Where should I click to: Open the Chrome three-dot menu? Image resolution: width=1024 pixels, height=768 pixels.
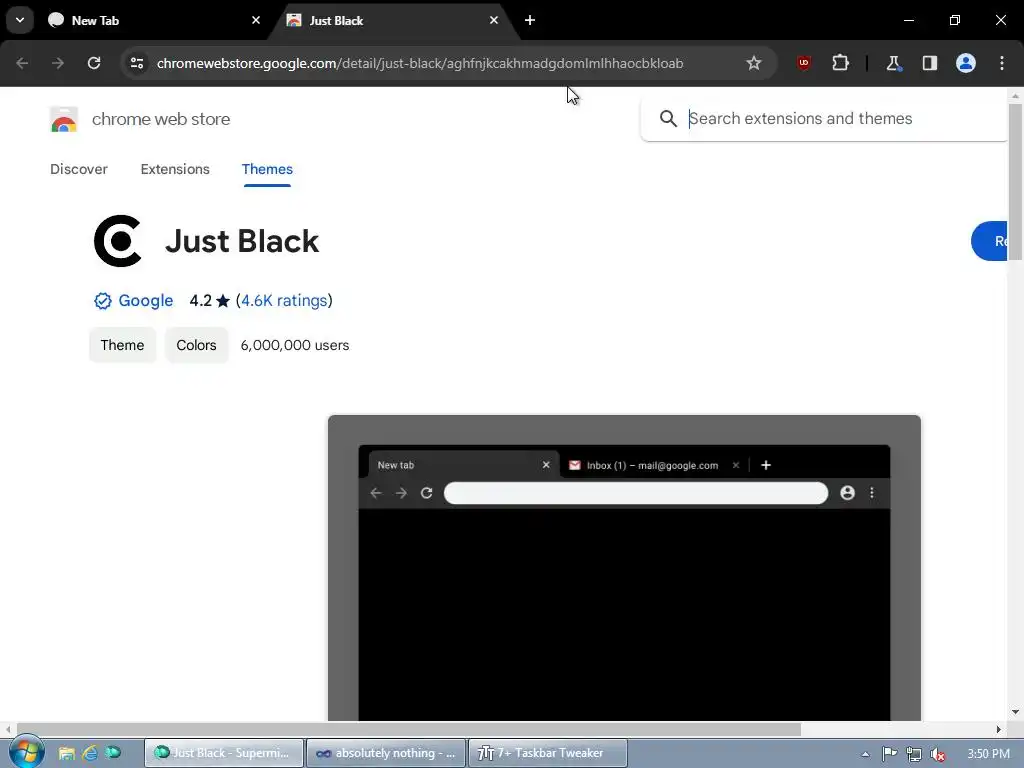click(x=1002, y=63)
